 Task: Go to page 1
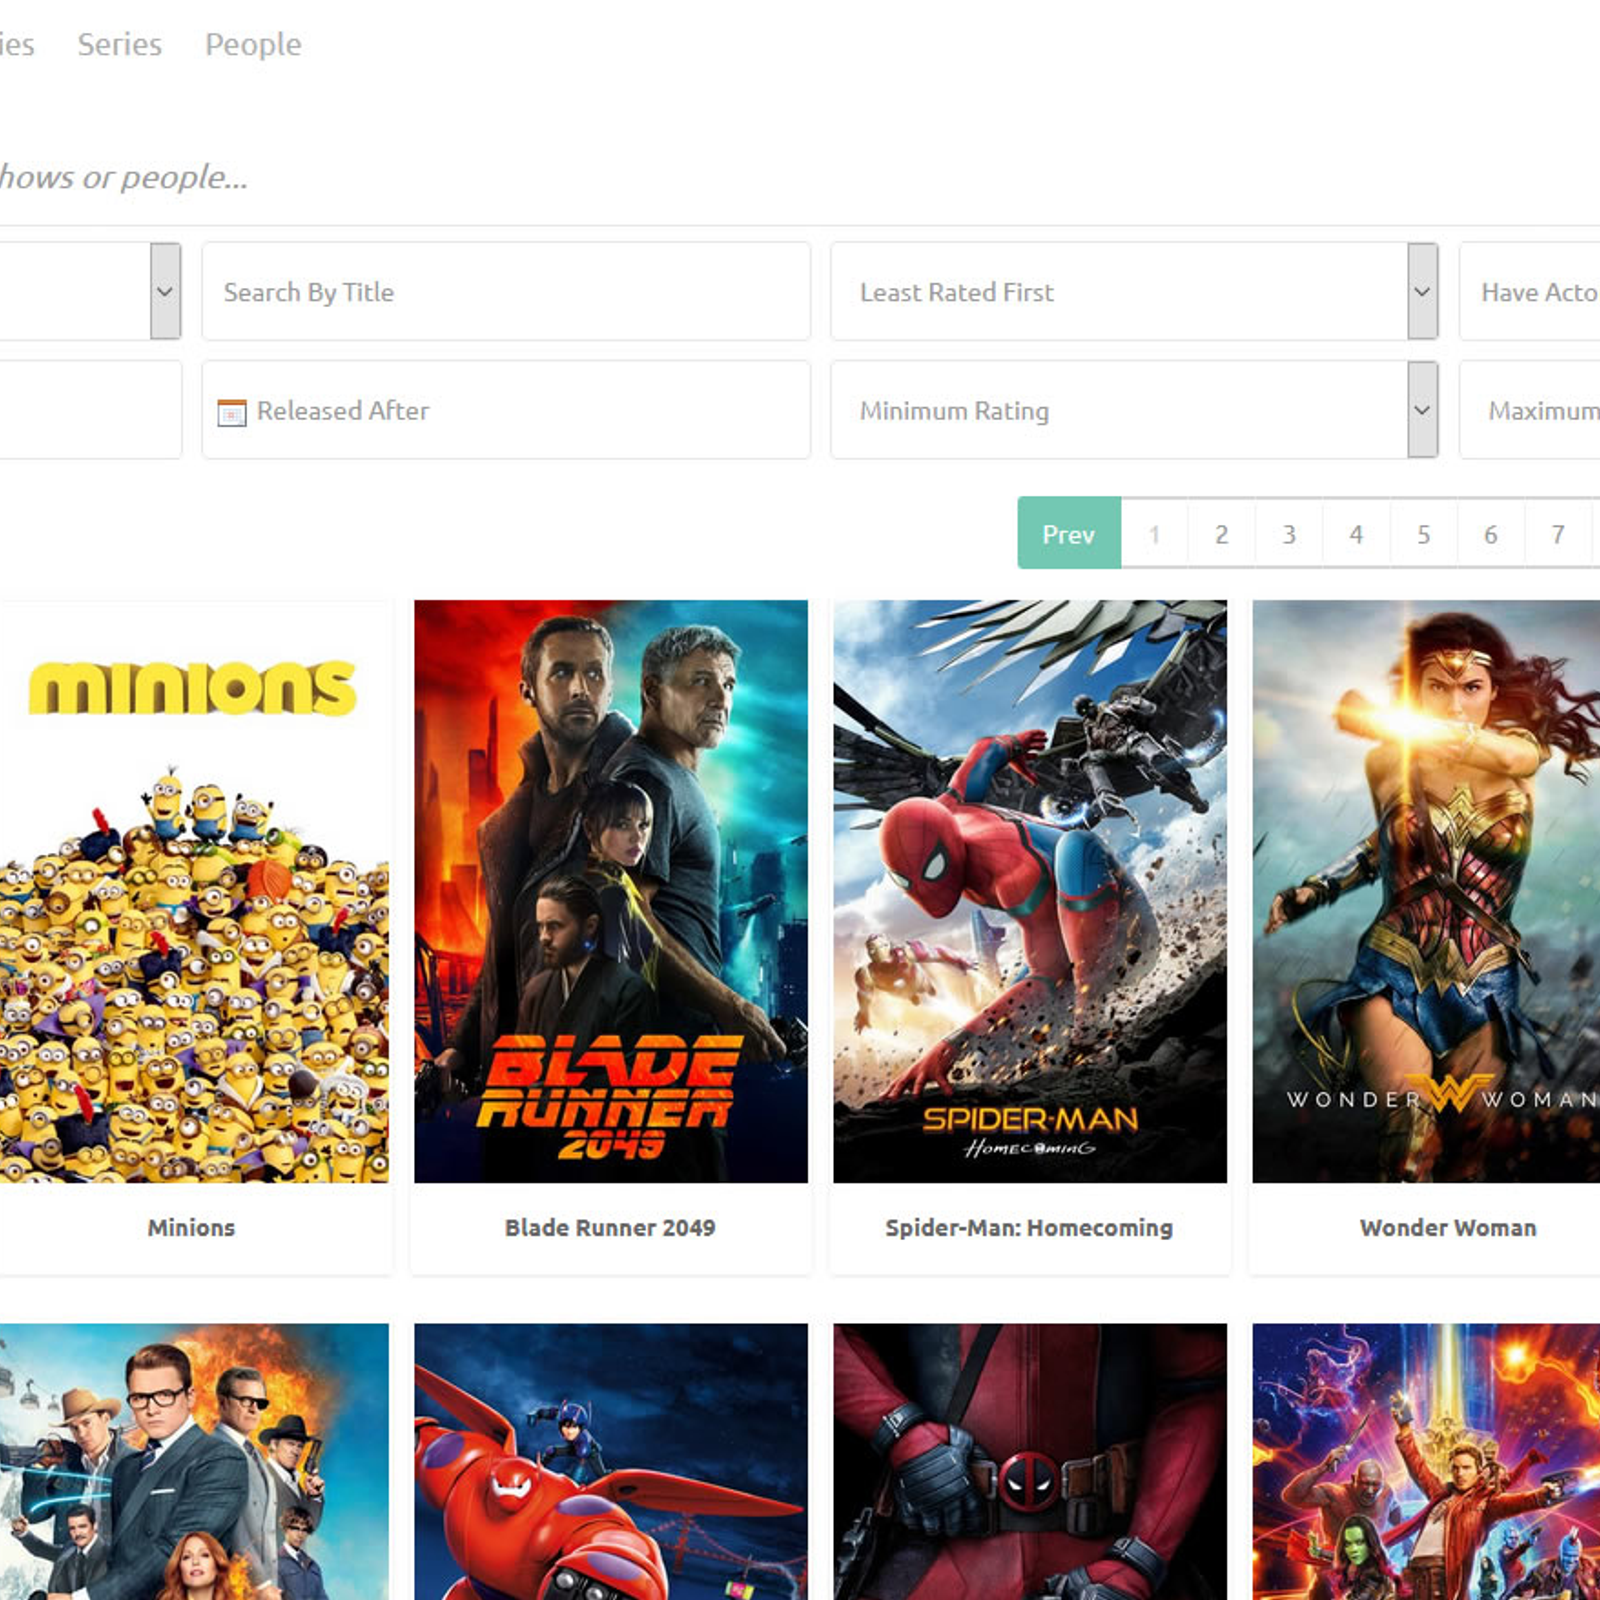1154,534
